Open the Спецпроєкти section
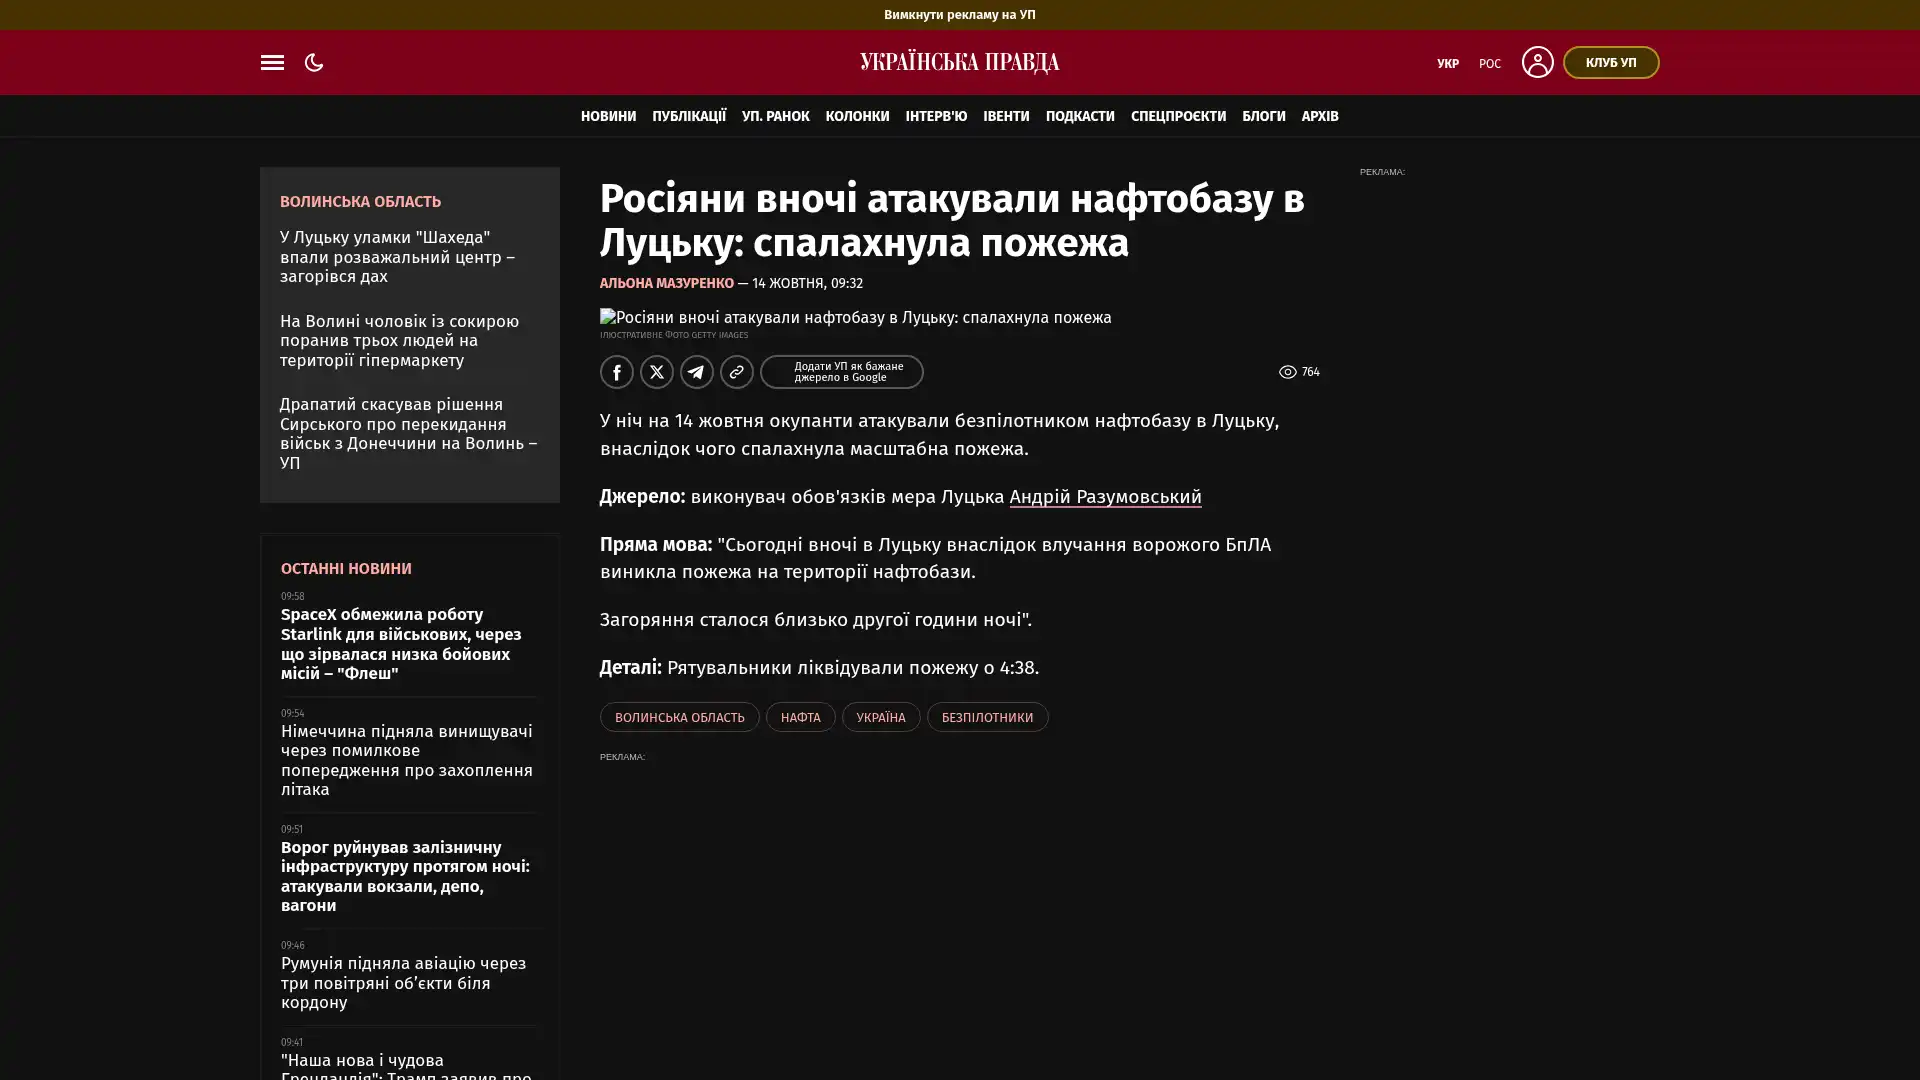1920x1080 pixels. [1178, 116]
